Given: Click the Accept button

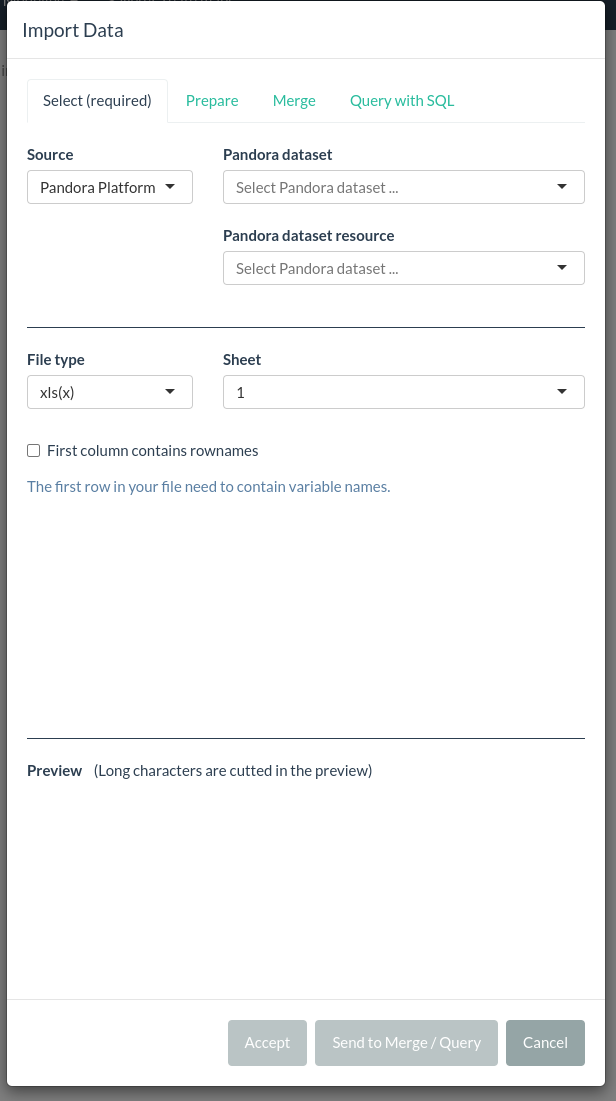Looking at the screenshot, I should pos(267,1042).
